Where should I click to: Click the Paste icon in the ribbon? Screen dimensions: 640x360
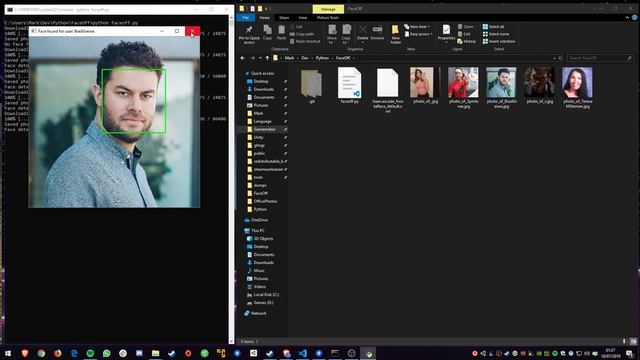pyautogui.click(x=281, y=32)
